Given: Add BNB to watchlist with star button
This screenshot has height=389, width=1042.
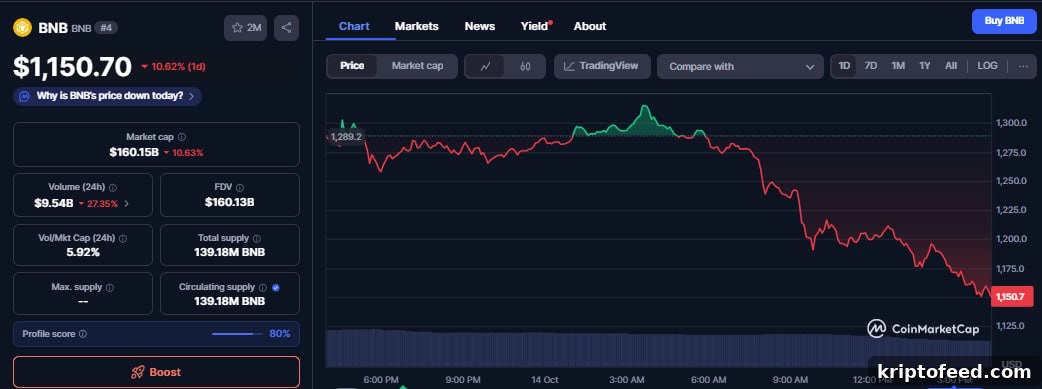Looking at the screenshot, I should click(x=245, y=28).
